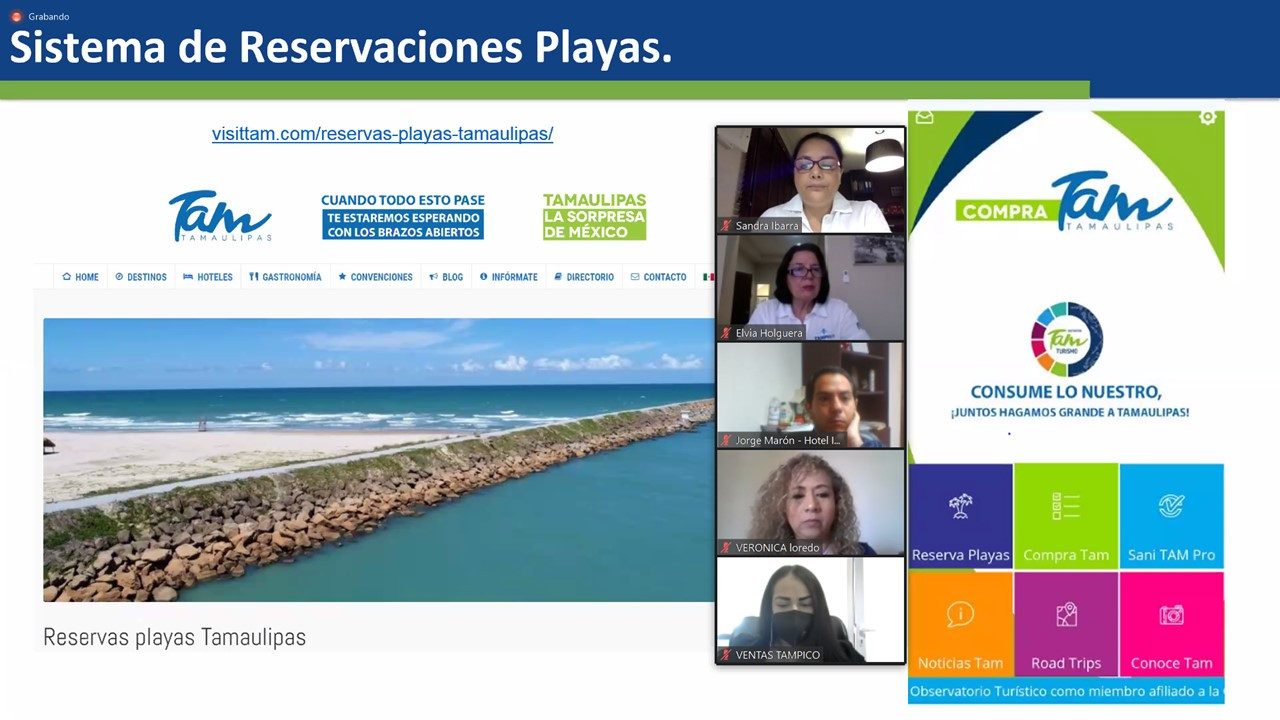The image size is (1280, 720).
Task: Open the HOTELES menu in the navigation bar
Action: [x=207, y=277]
